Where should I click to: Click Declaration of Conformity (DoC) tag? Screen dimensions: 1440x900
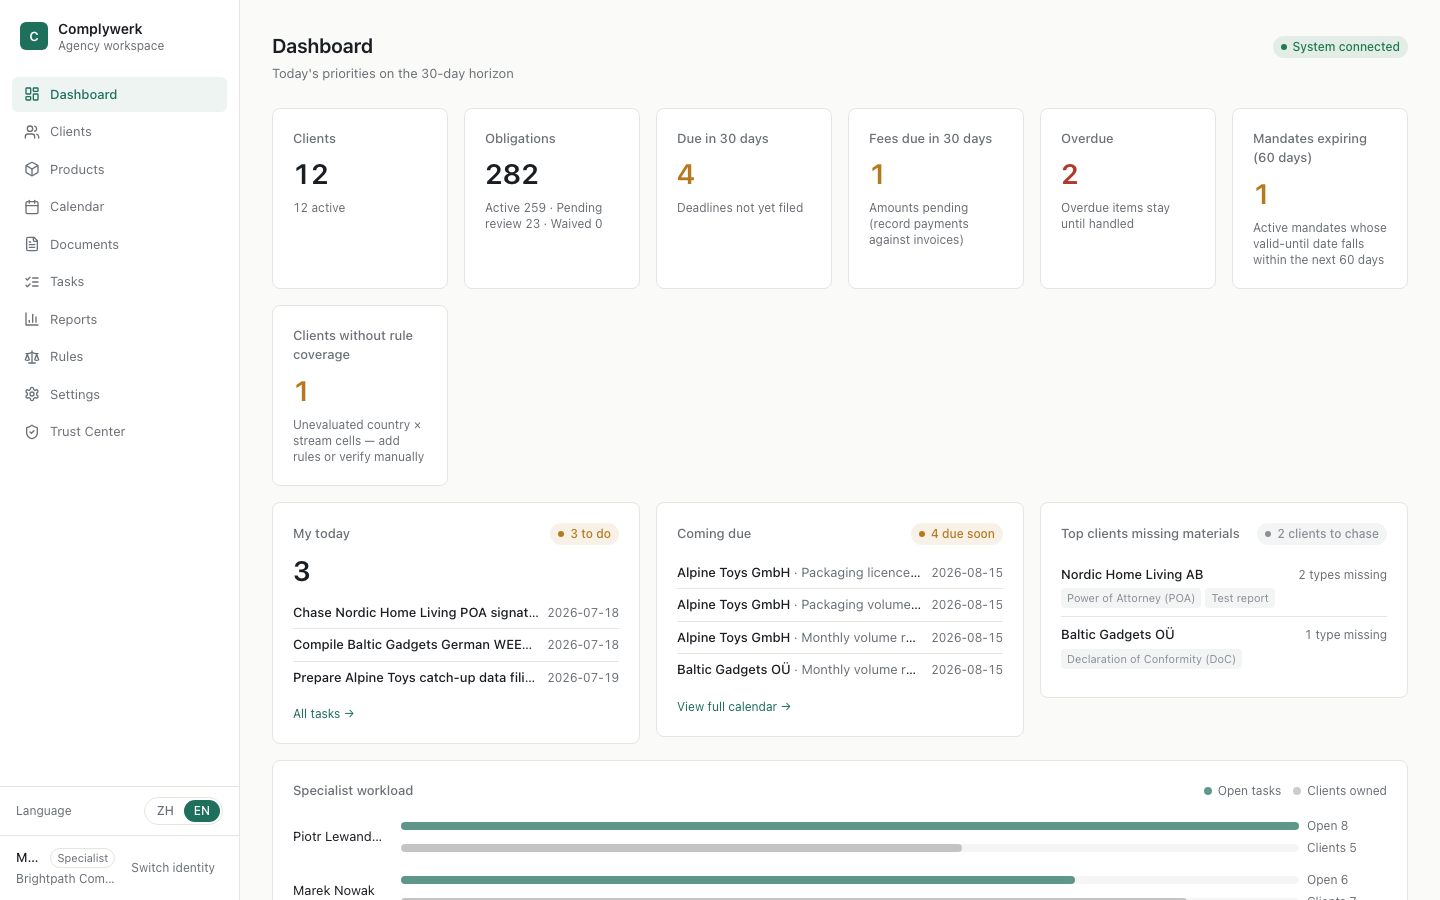[1151, 659]
